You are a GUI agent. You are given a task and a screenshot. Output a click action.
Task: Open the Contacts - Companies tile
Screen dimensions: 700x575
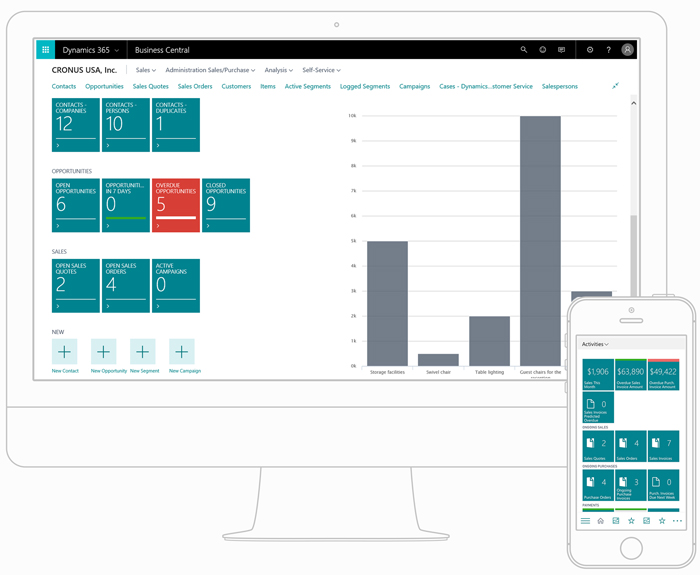click(x=76, y=125)
